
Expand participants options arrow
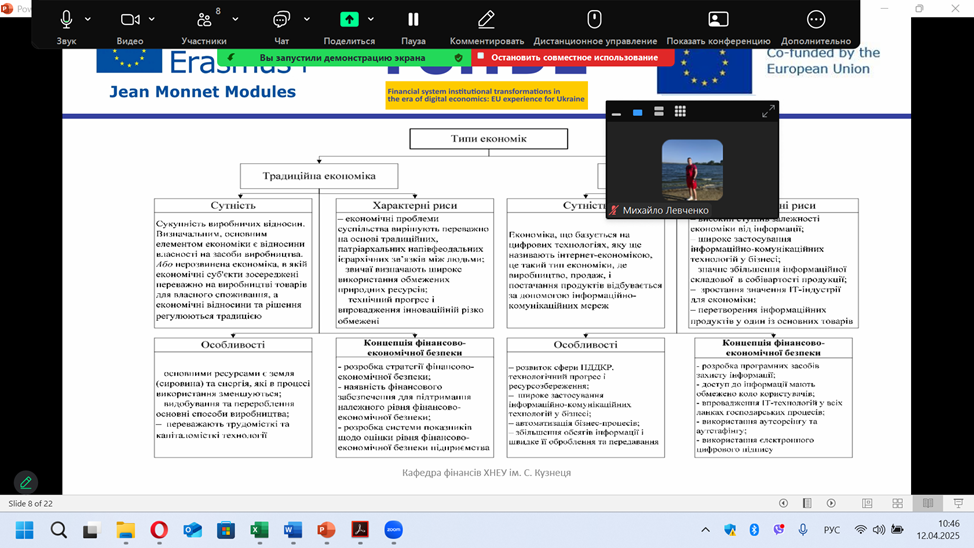[235, 19]
